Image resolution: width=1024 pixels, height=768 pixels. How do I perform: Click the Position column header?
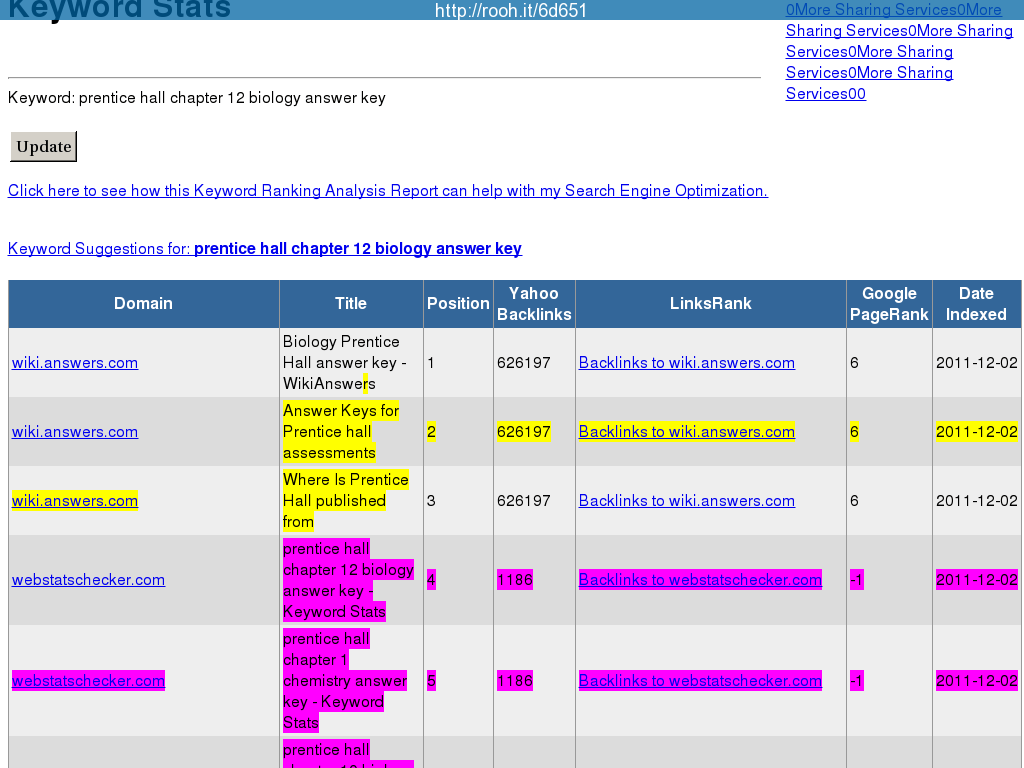click(x=458, y=304)
